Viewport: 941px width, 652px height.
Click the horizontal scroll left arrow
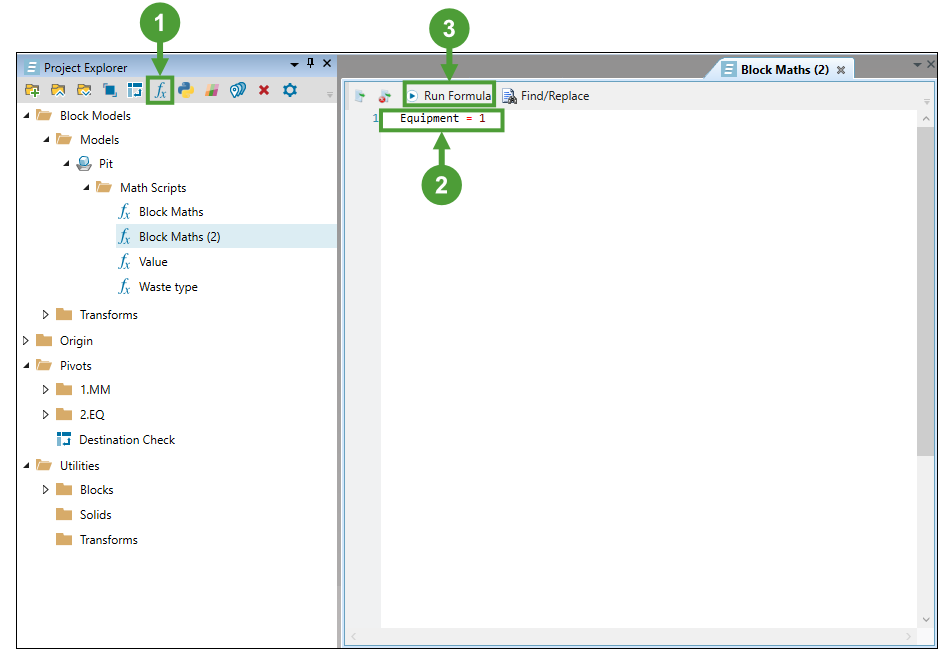[x=353, y=636]
